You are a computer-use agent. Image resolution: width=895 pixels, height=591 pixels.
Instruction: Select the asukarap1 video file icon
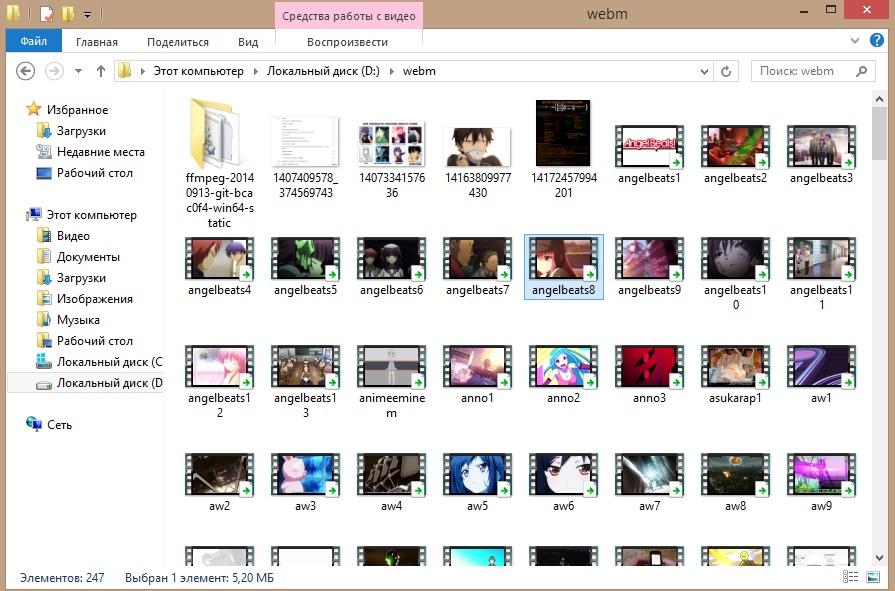tap(735, 367)
